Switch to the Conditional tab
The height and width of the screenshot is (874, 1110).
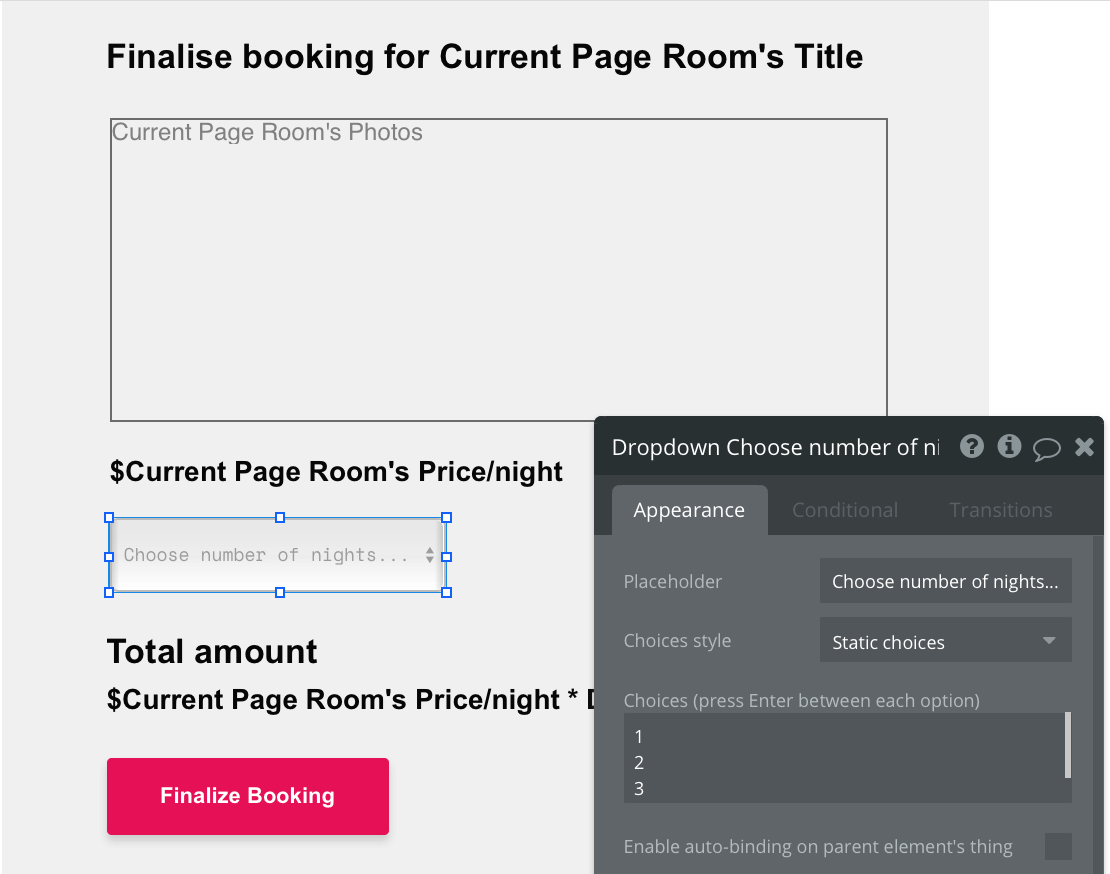point(845,510)
